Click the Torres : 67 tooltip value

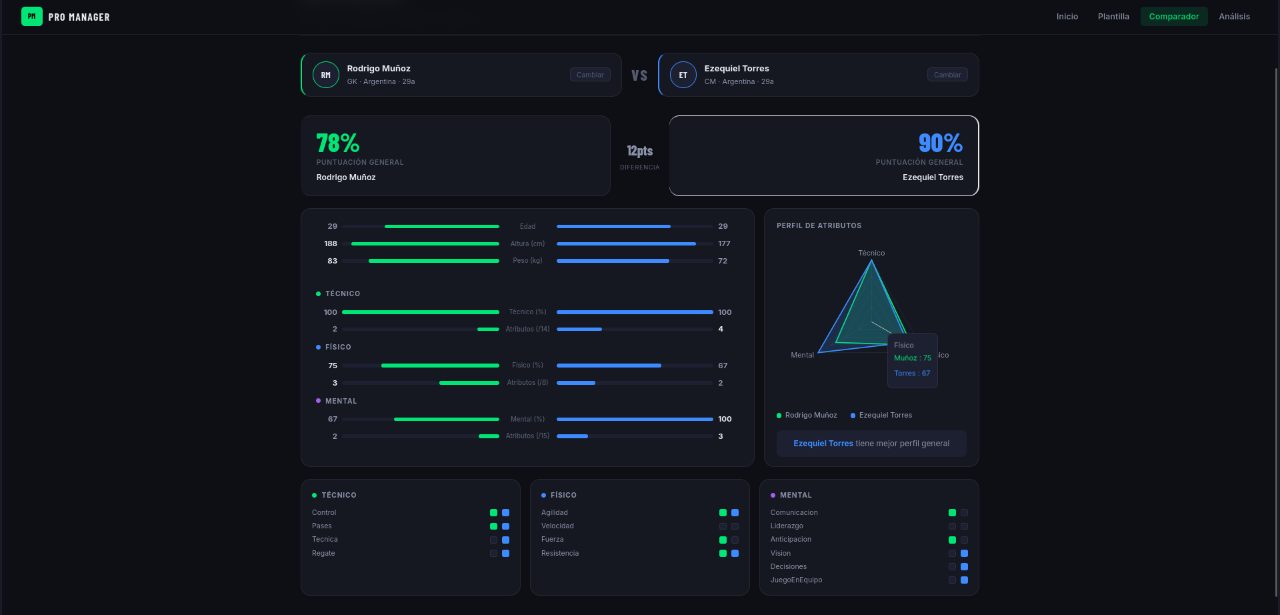click(912, 373)
